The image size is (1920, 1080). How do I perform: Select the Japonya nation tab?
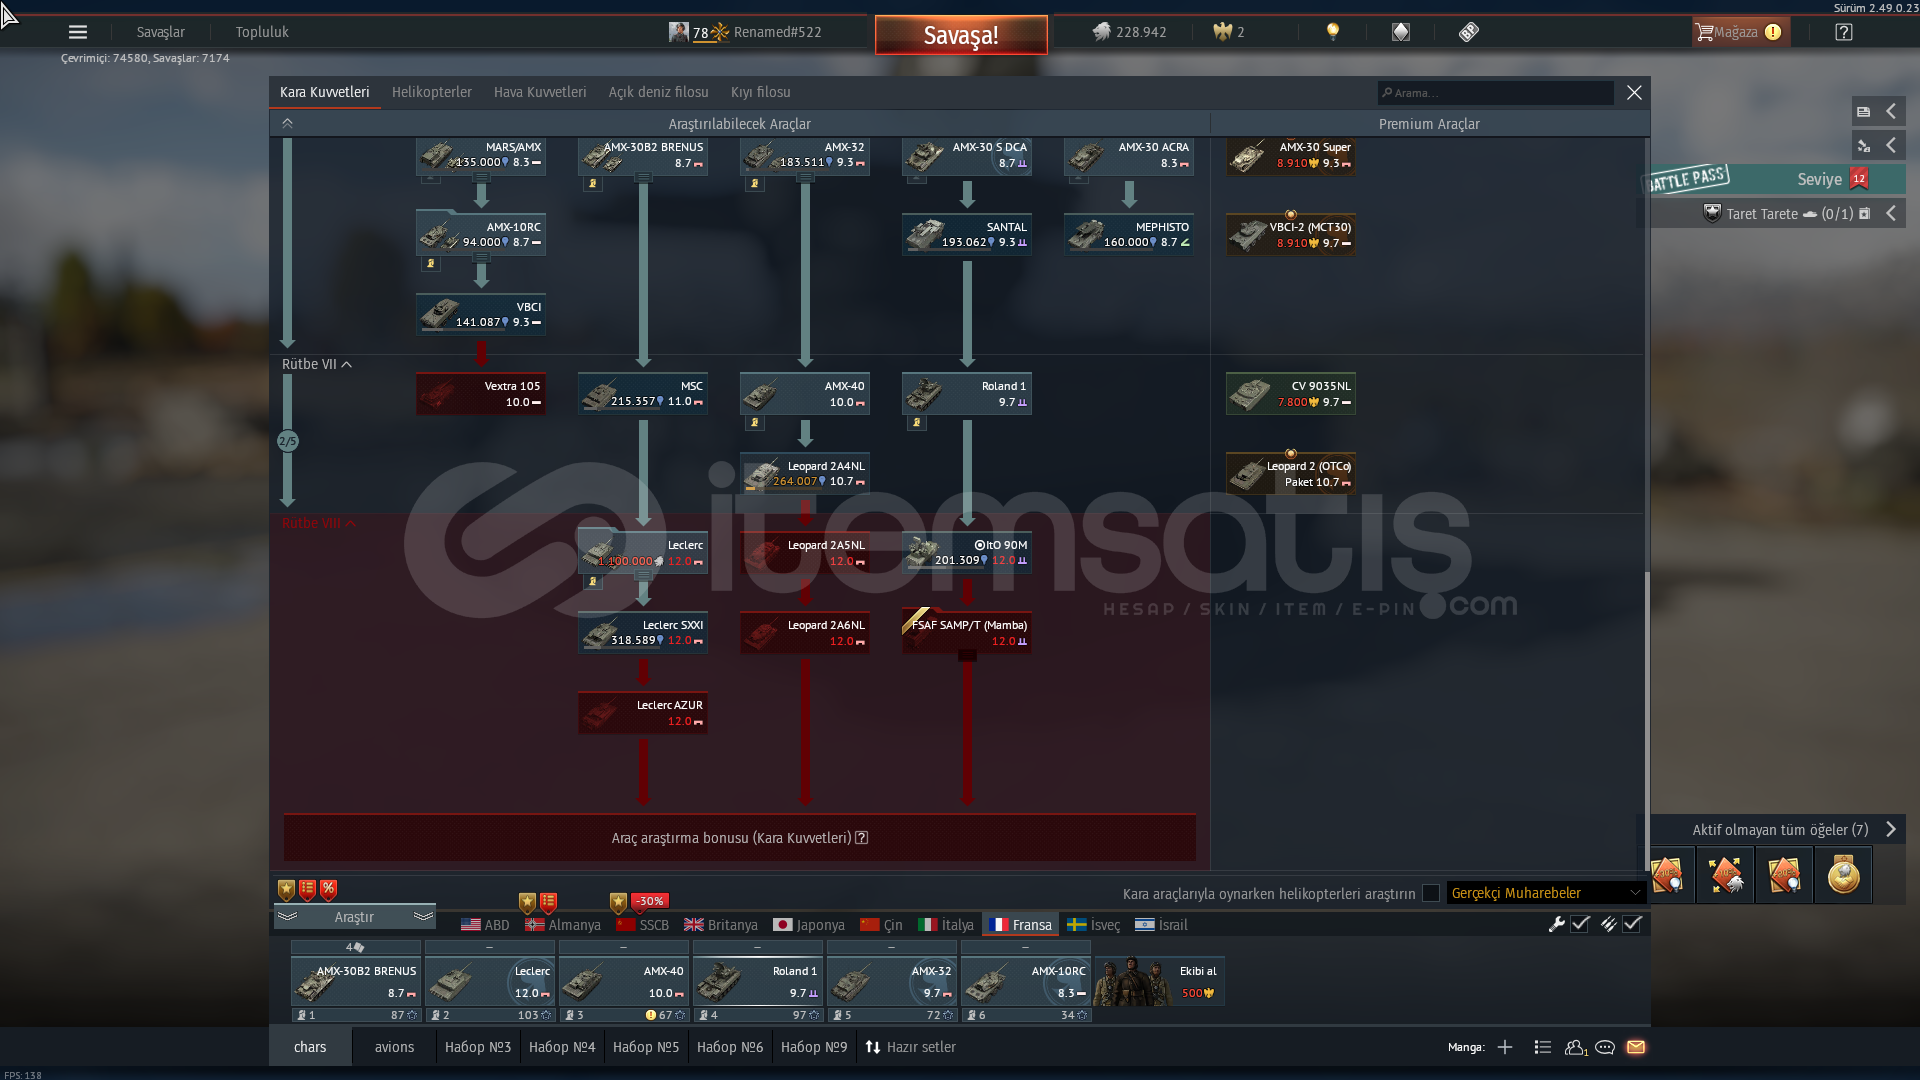pos(809,925)
